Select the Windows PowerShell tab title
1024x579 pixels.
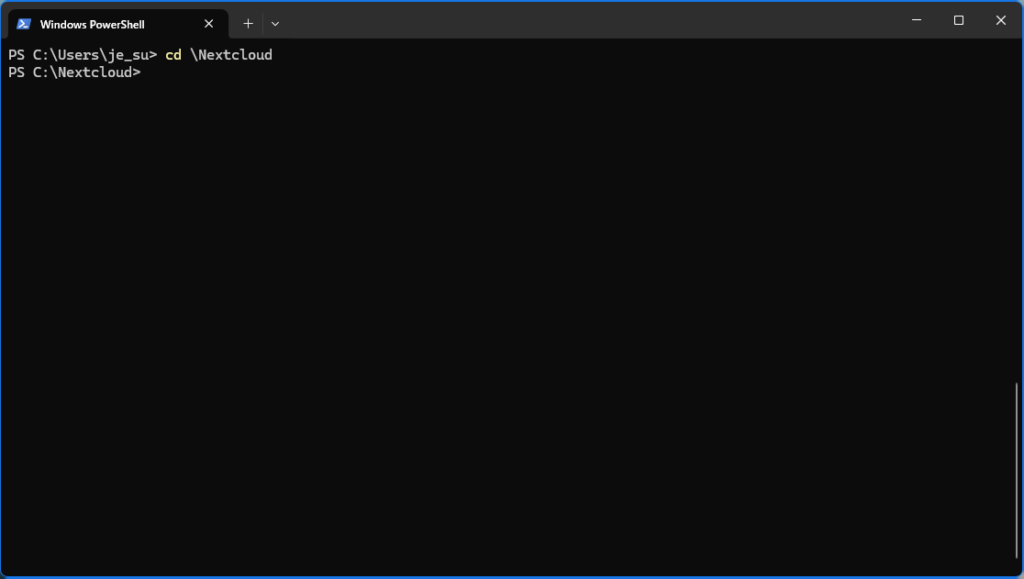coord(92,24)
